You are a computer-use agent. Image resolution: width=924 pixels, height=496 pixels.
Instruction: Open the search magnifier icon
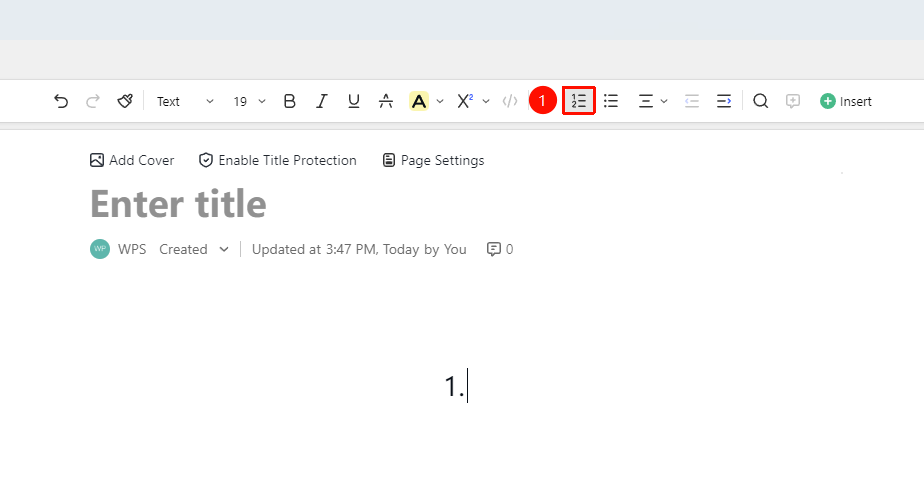point(761,101)
